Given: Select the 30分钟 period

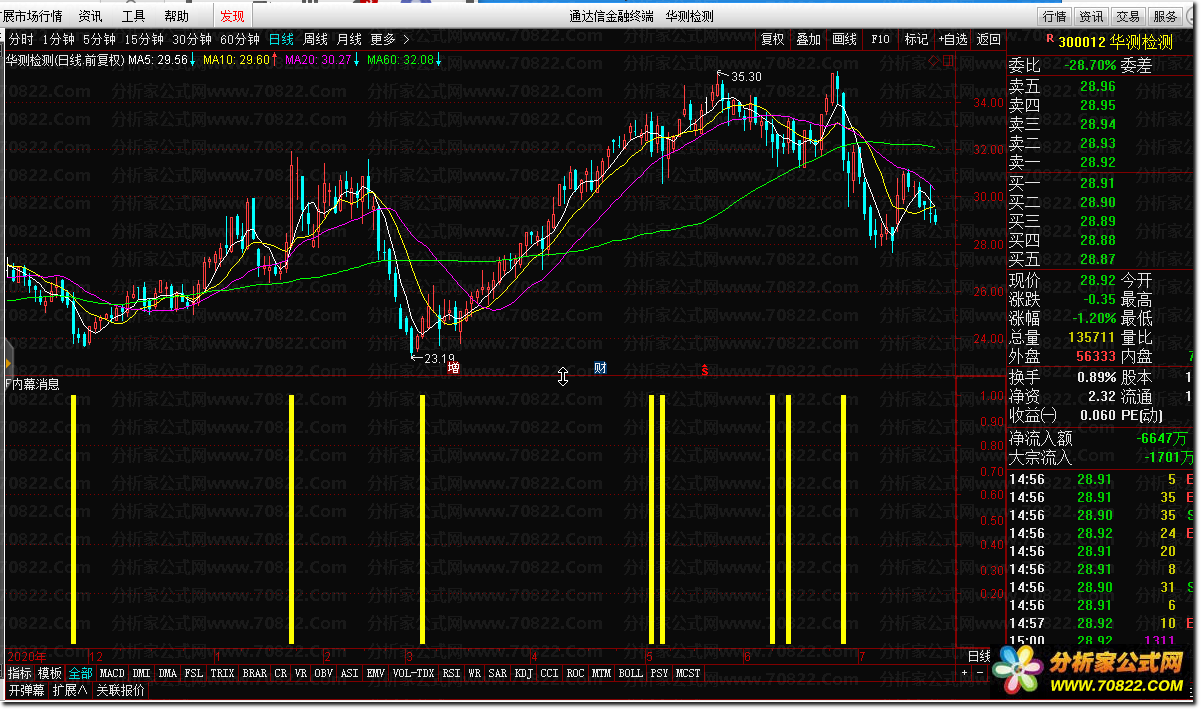Looking at the screenshot, I should [x=192, y=39].
